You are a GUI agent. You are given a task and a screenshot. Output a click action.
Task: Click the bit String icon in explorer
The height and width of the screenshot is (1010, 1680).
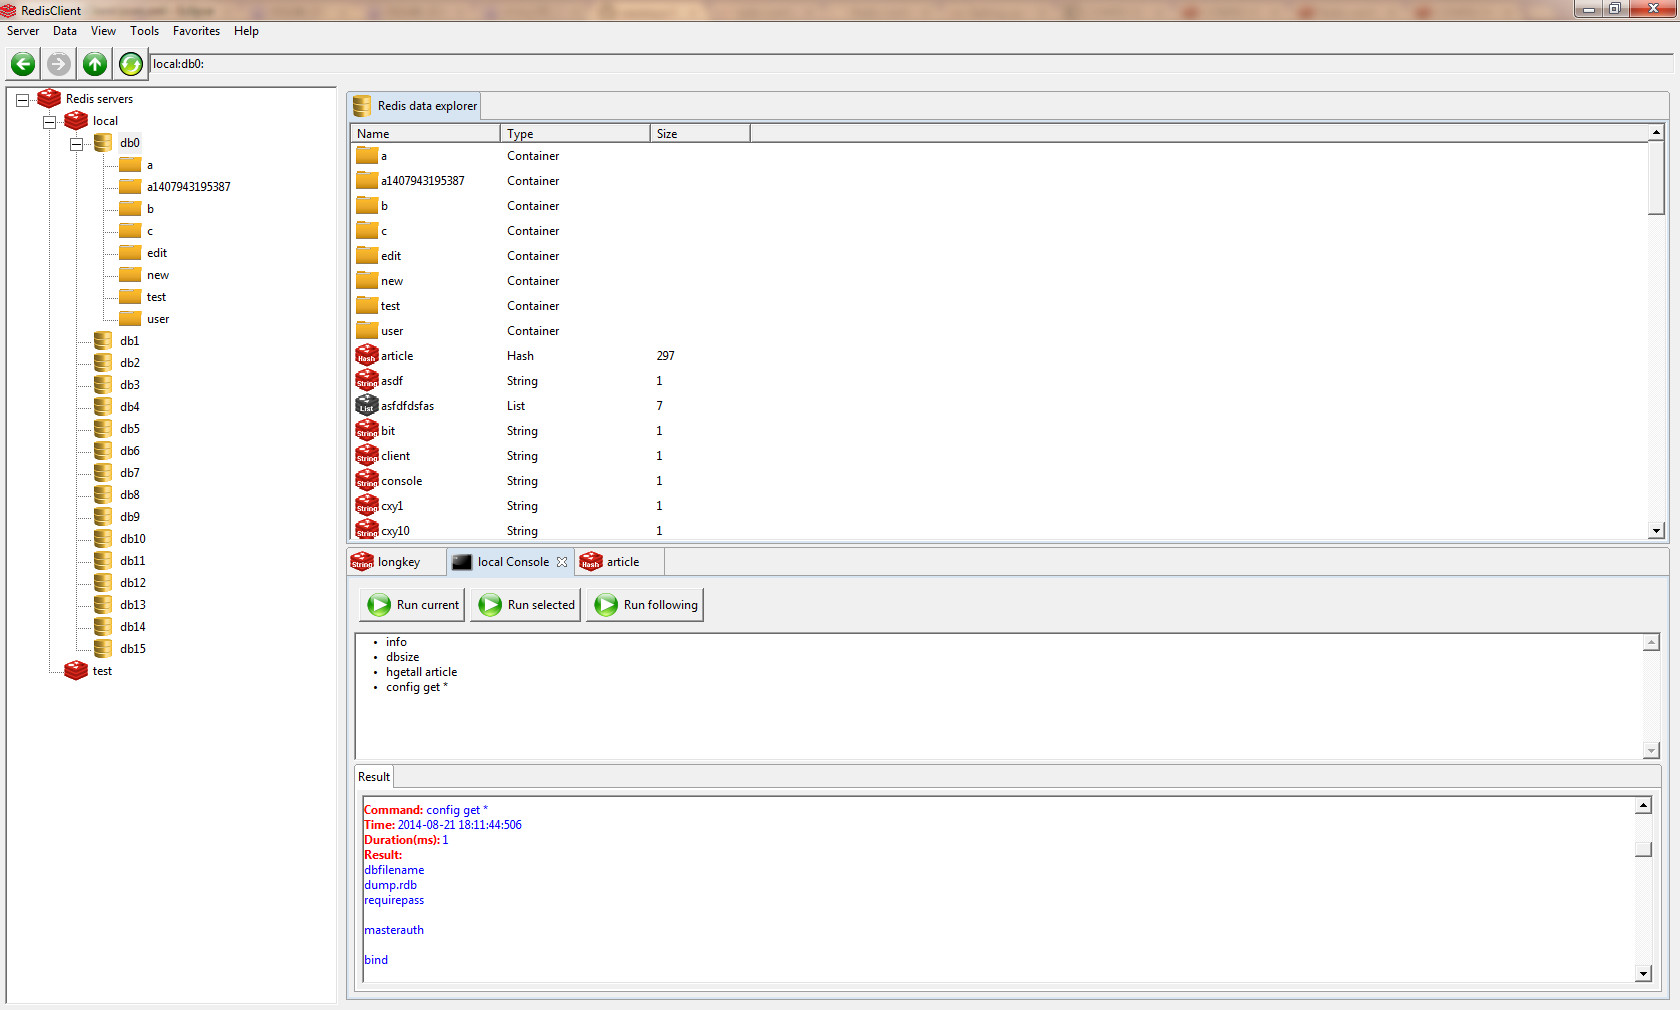[x=367, y=430]
